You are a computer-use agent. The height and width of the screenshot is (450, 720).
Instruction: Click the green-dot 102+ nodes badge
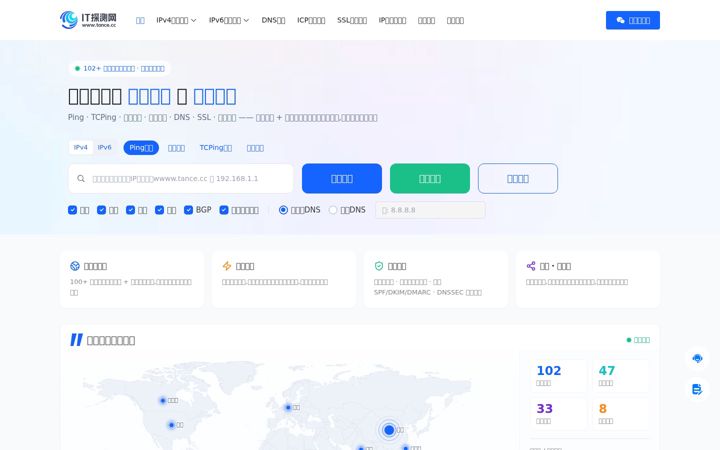[120, 68]
